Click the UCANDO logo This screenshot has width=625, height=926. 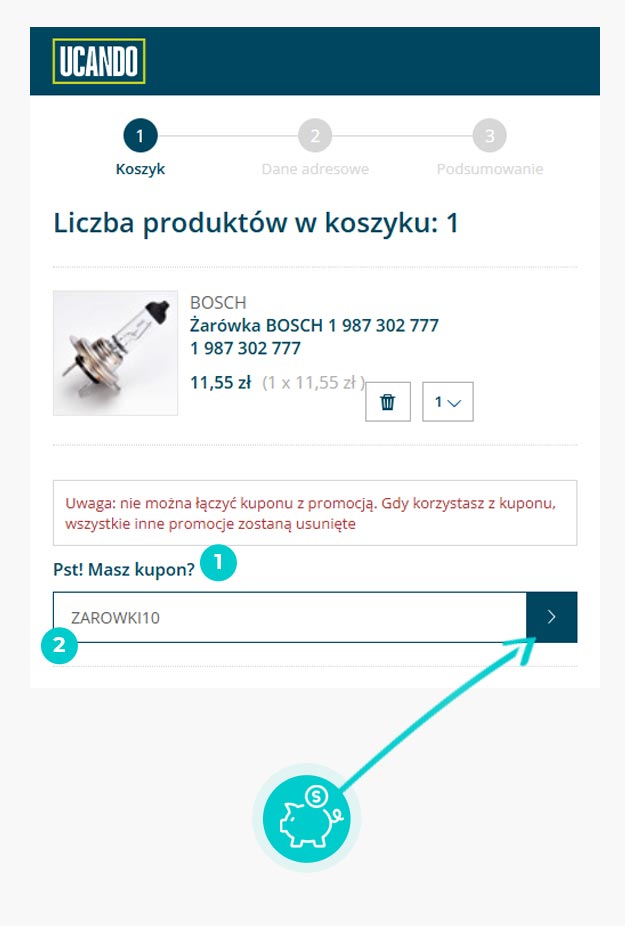pos(99,61)
